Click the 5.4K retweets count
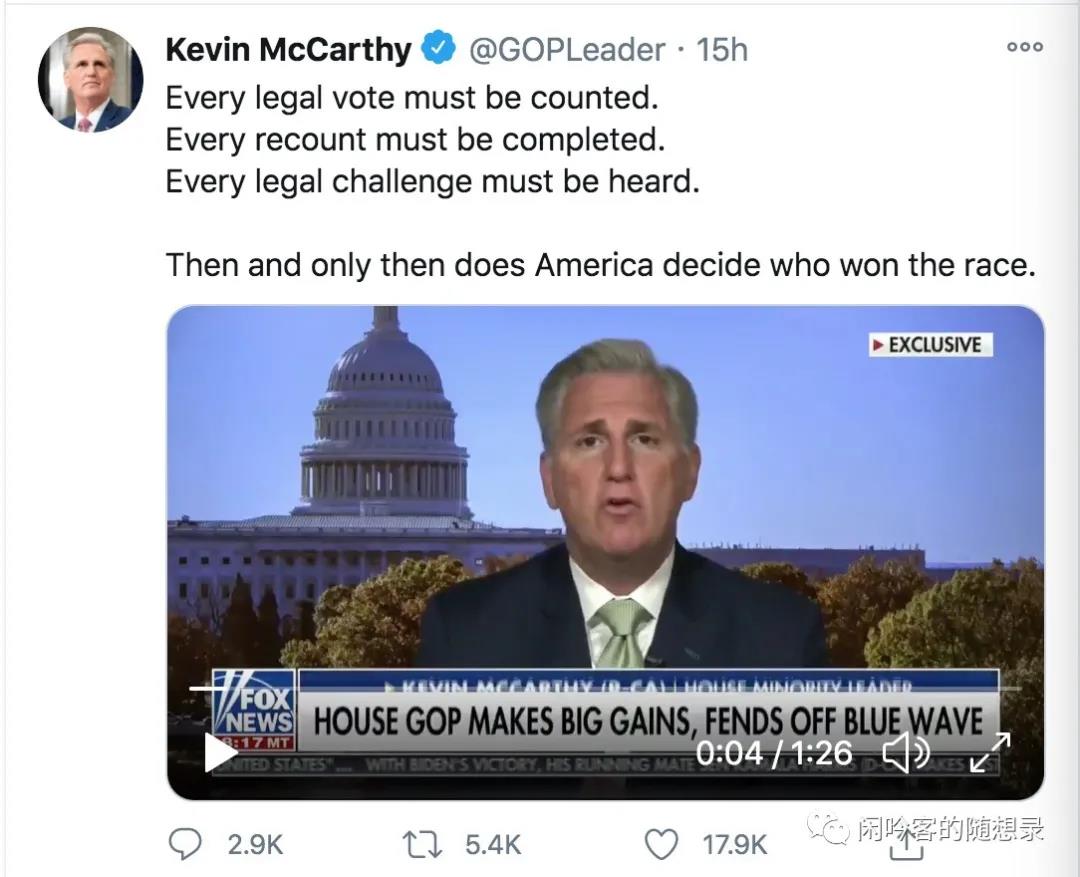1080x877 pixels. click(493, 845)
